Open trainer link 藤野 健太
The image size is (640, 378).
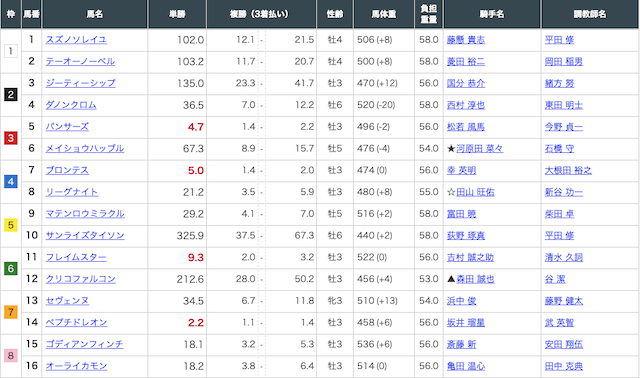564,301
